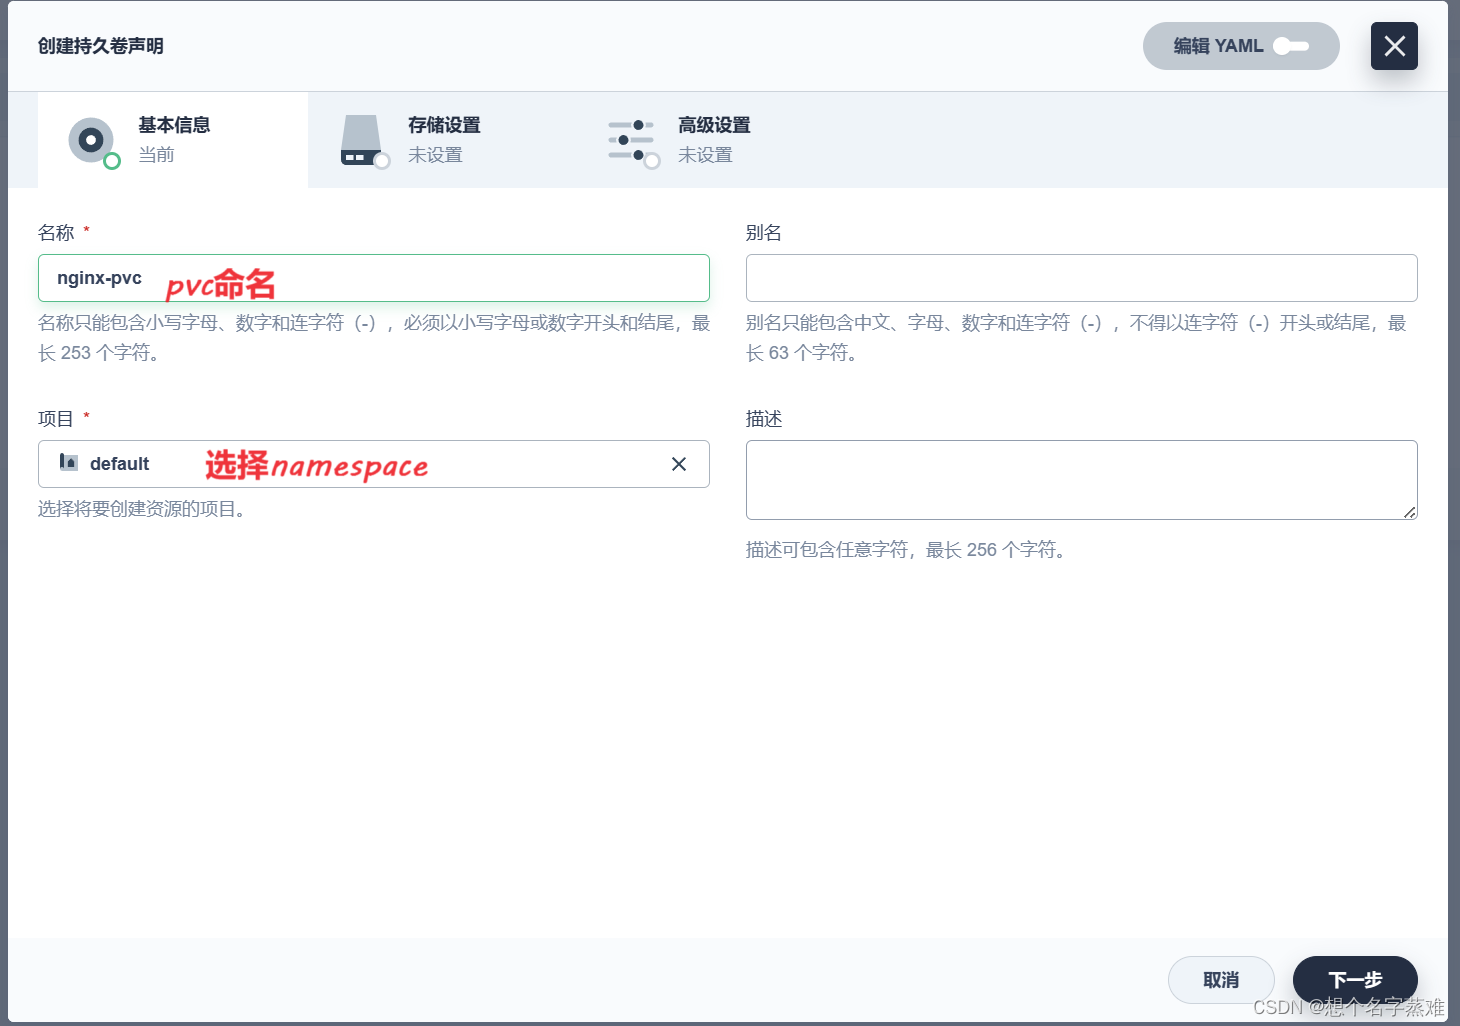1460x1026 pixels.
Task: Click the 创建持久卷声明 dialog title
Action: coord(101,46)
